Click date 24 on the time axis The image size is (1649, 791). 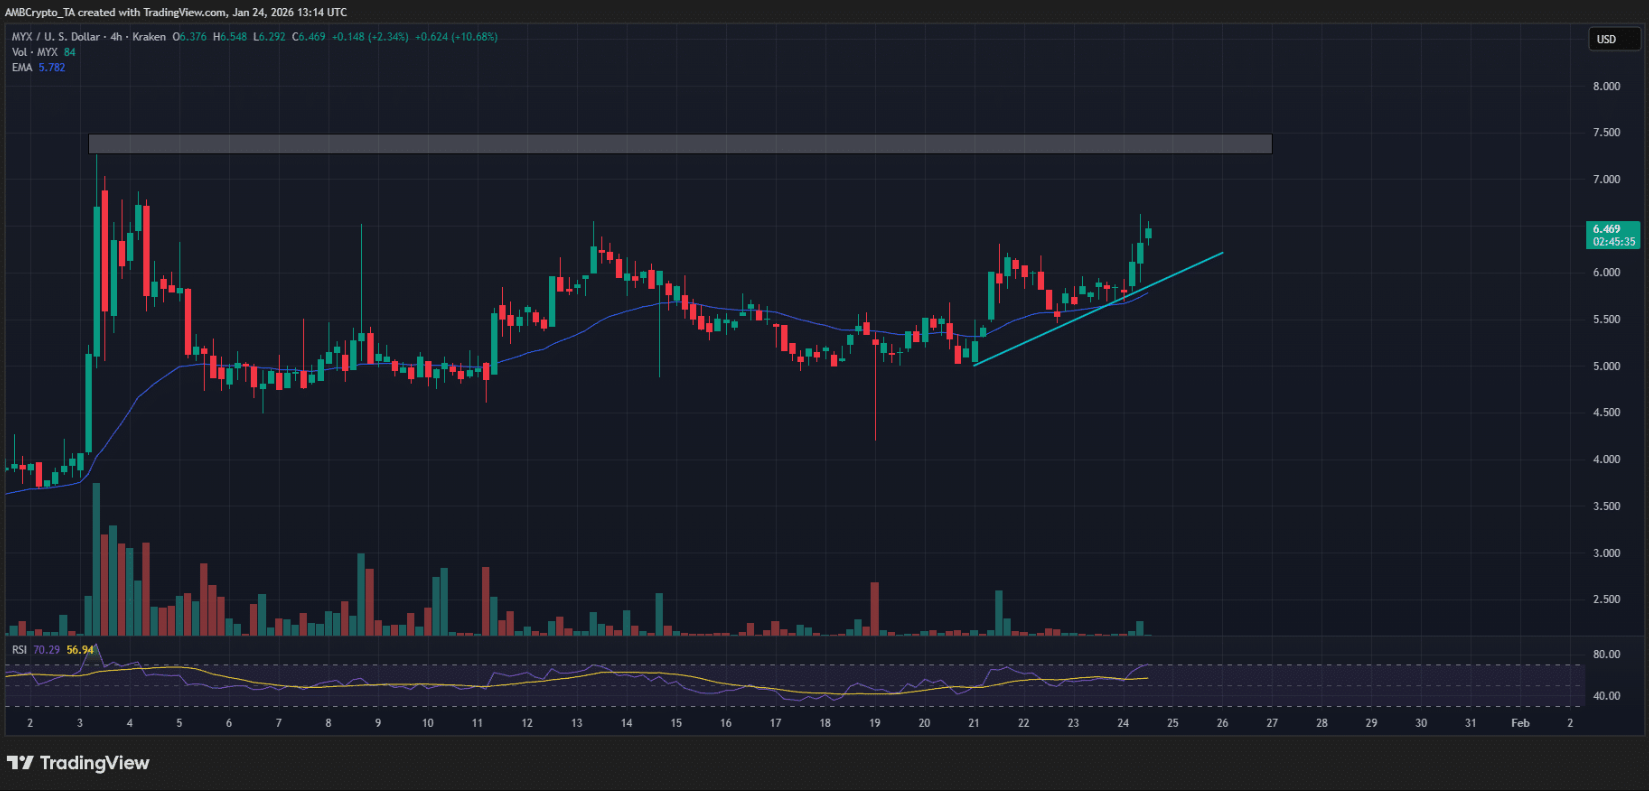tap(1123, 723)
